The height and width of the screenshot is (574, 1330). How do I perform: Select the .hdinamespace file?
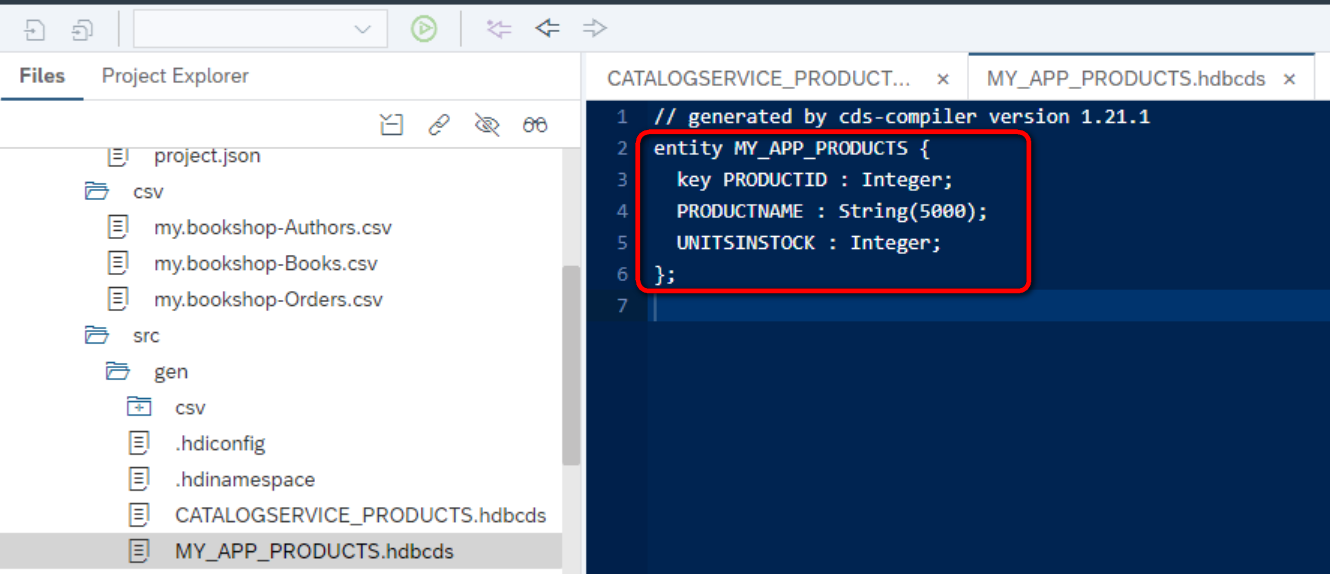(245, 479)
